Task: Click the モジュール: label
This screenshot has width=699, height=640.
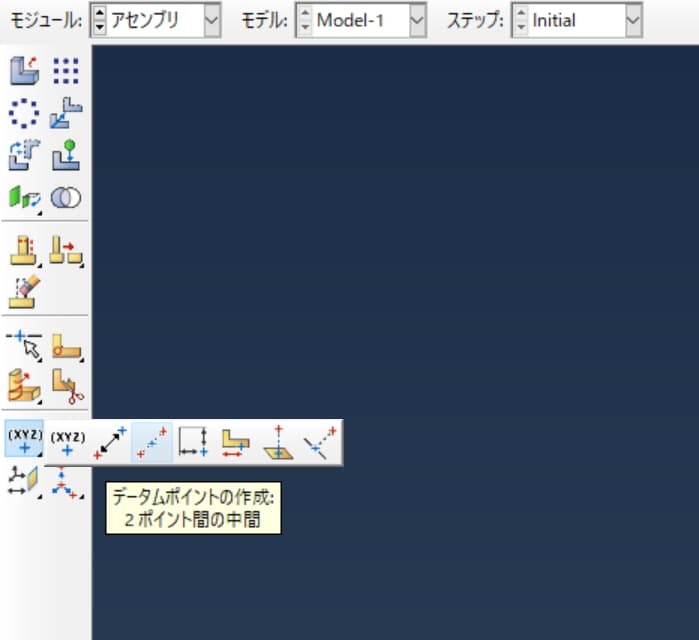Action: tap(46, 21)
